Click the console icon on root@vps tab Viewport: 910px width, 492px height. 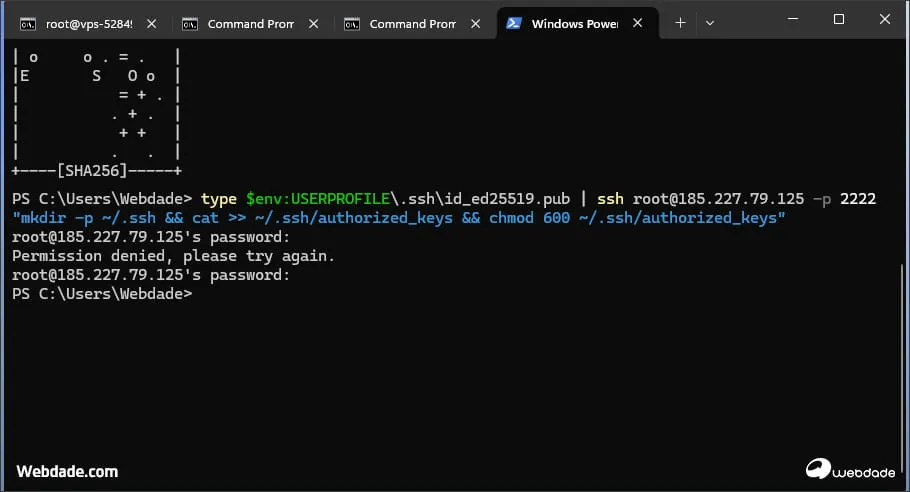[28, 23]
